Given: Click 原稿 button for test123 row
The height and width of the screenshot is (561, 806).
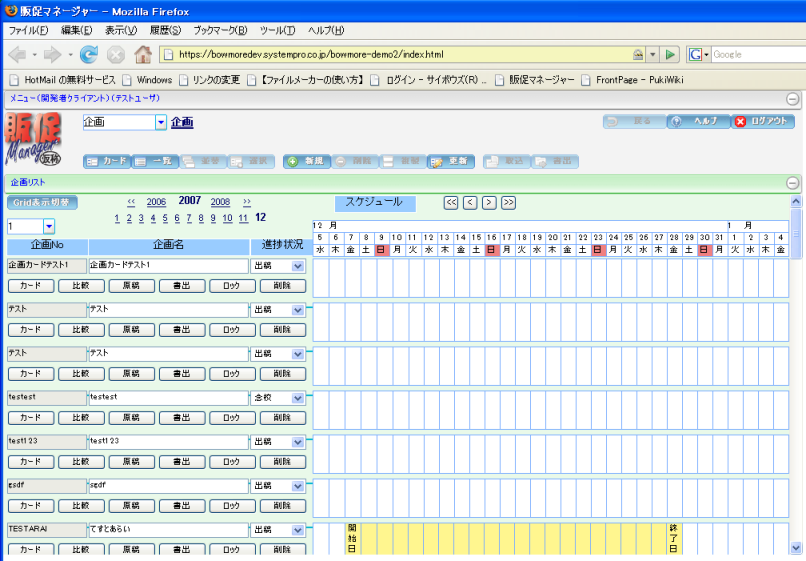Looking at the screenshot, I should tap(132, 462).
